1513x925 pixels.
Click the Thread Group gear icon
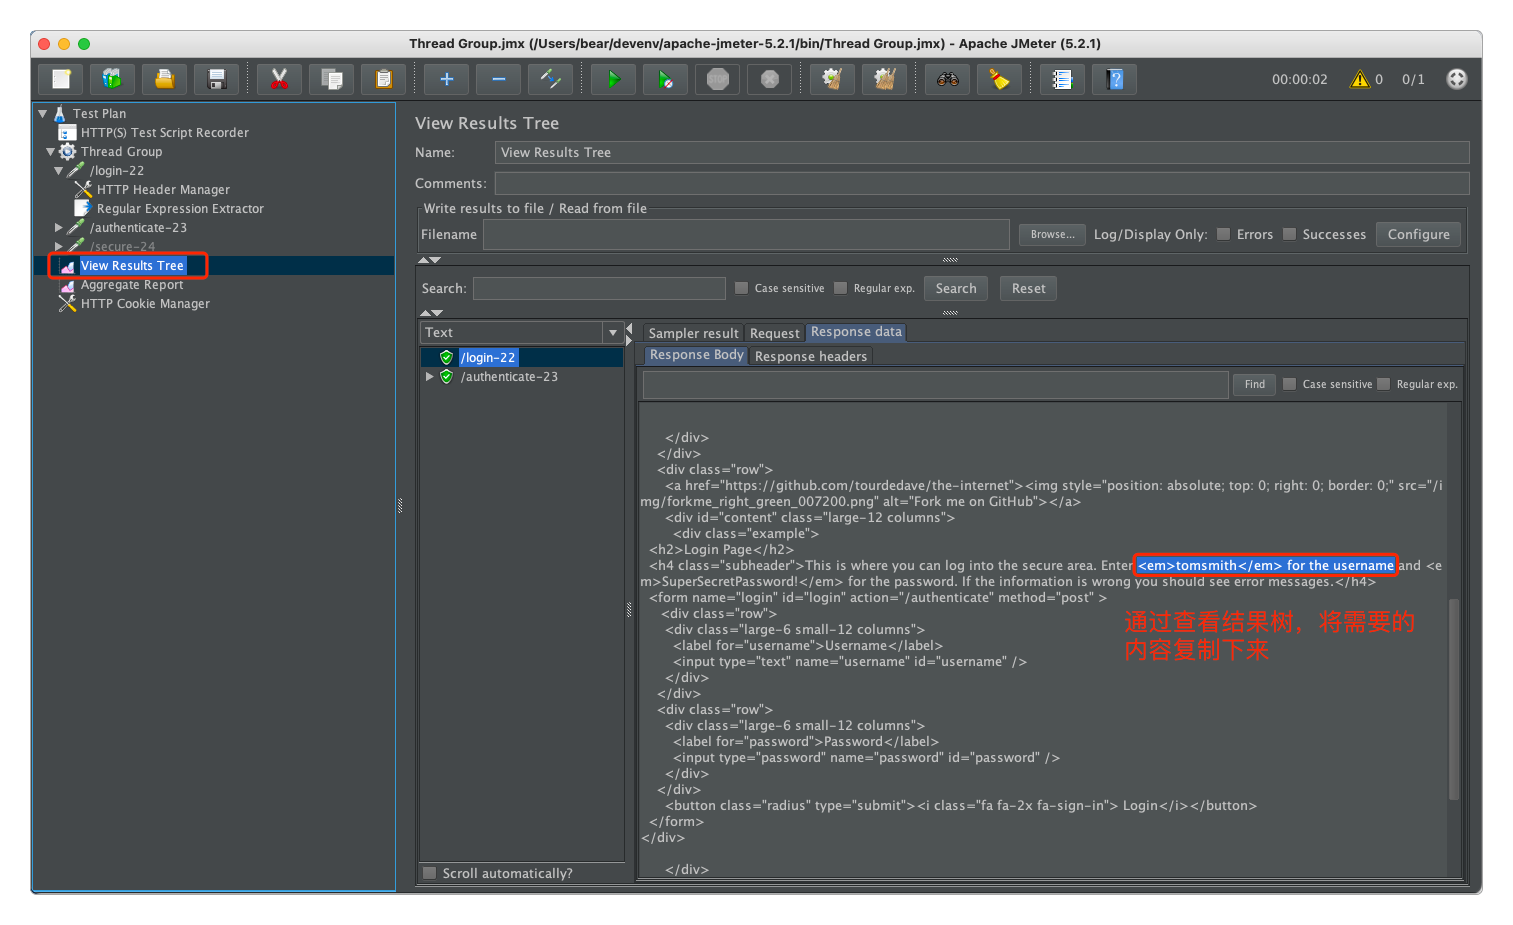coord(68,151)
